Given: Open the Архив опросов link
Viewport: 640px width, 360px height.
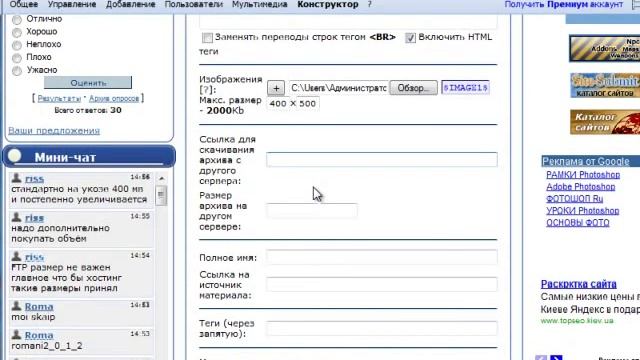Looking at the screenshot, I should click(x=114, y=98).
